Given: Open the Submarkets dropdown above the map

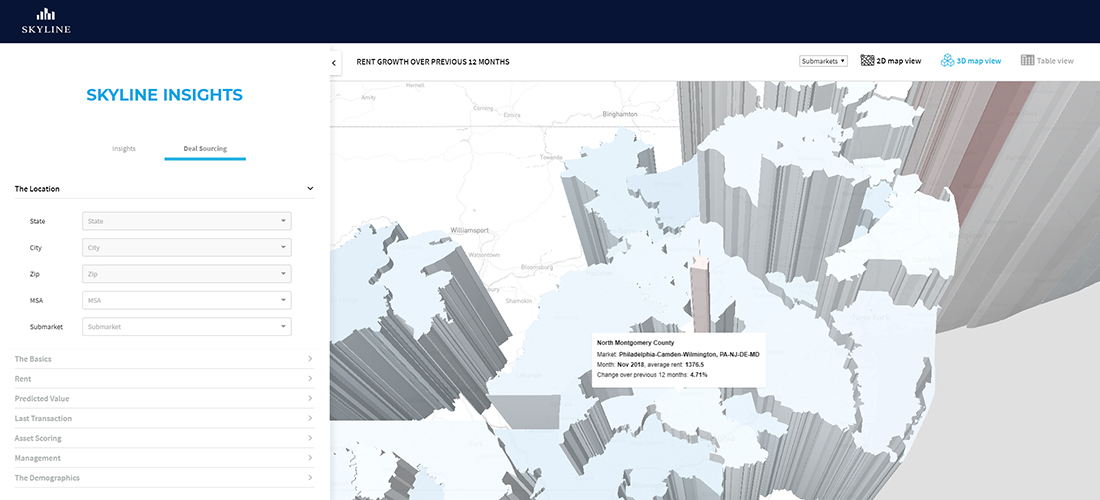Looking at the screenshot, I should [823, 61].
